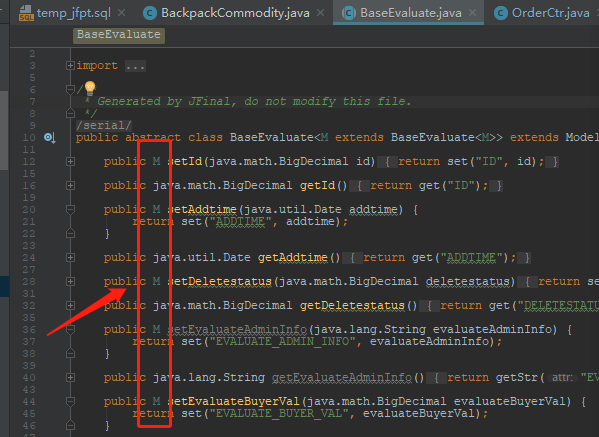Viewport: 599px width, 437px height.
Task: Click the "ADDTIME" string on line 21
Action: [x=240, y=221]
